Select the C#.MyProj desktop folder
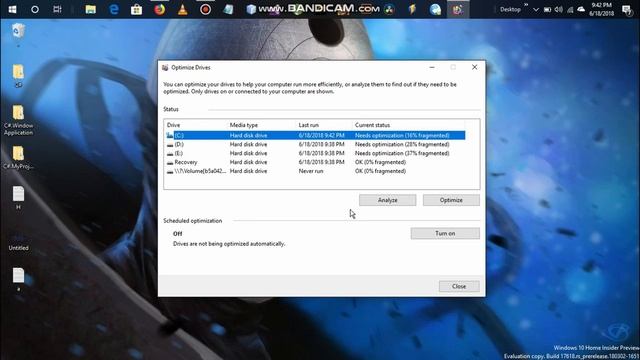 coord(18,157)
